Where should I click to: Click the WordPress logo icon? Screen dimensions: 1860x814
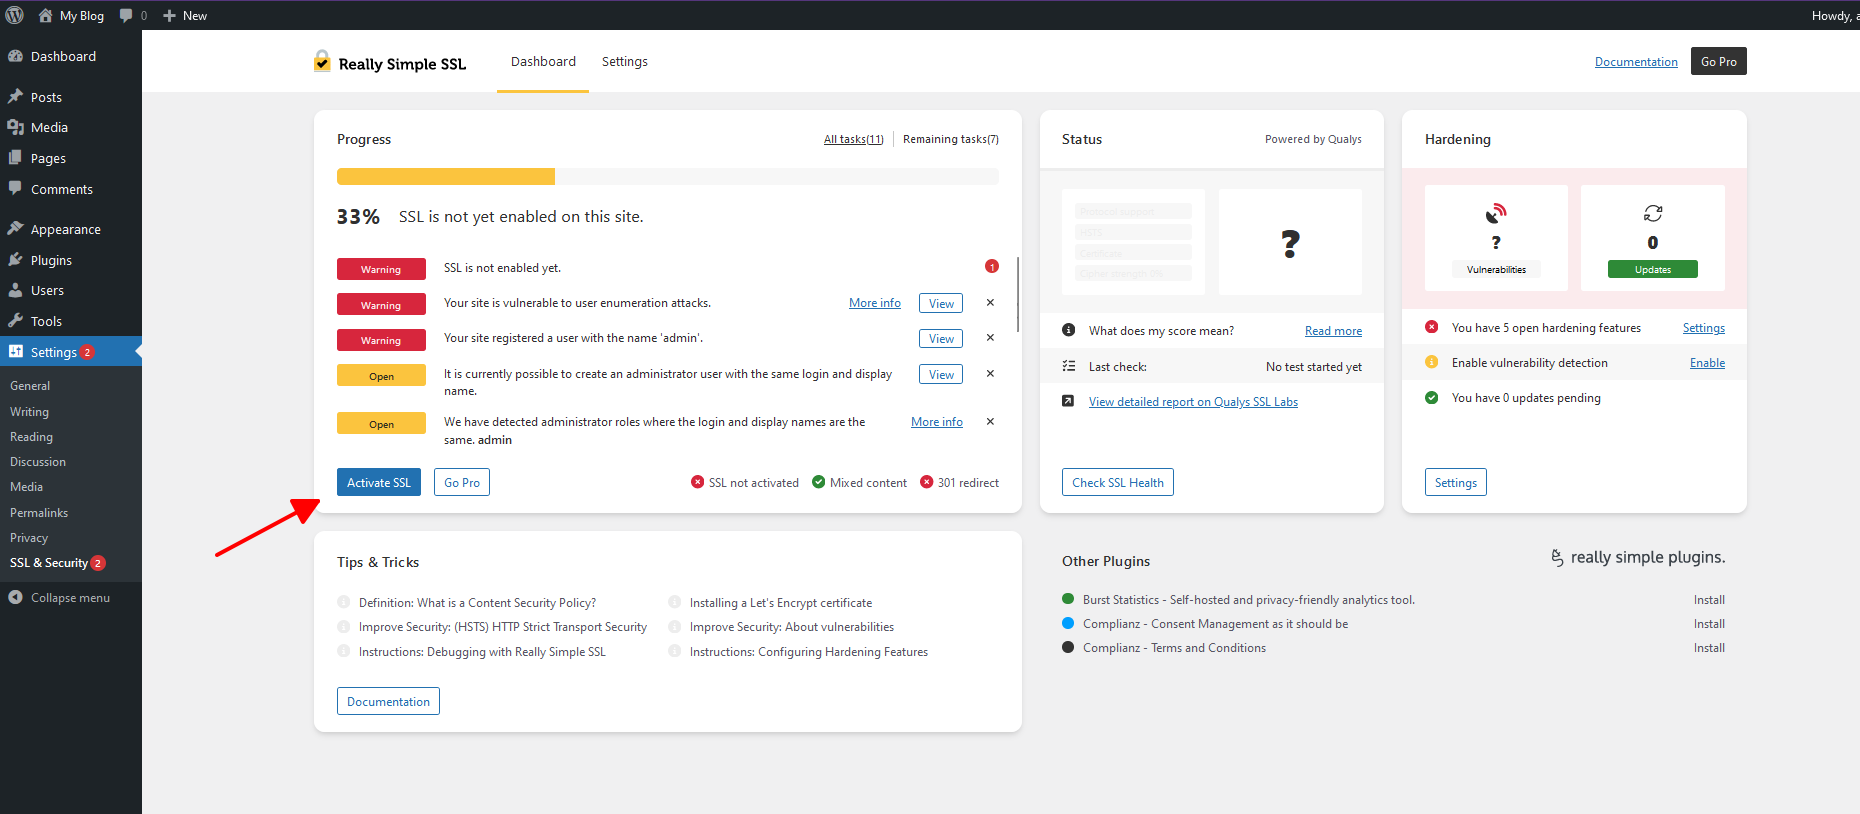pos(15,15)
